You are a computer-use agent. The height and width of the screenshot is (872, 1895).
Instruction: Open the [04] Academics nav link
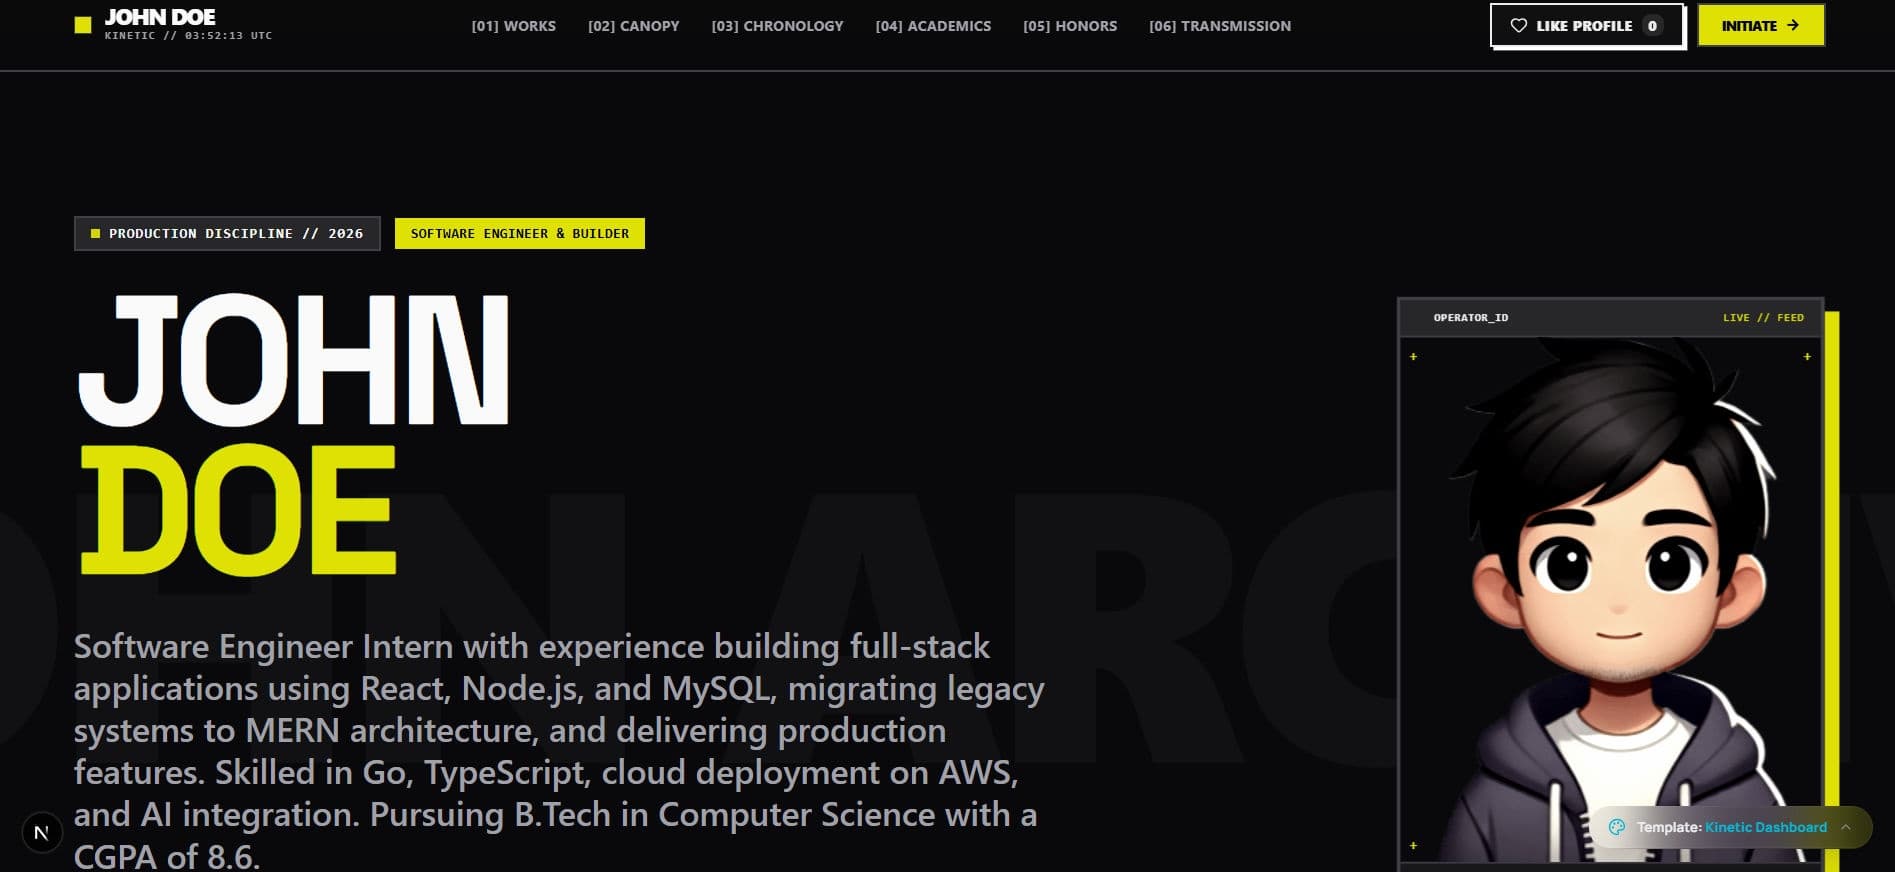click(x=933, y=26)
